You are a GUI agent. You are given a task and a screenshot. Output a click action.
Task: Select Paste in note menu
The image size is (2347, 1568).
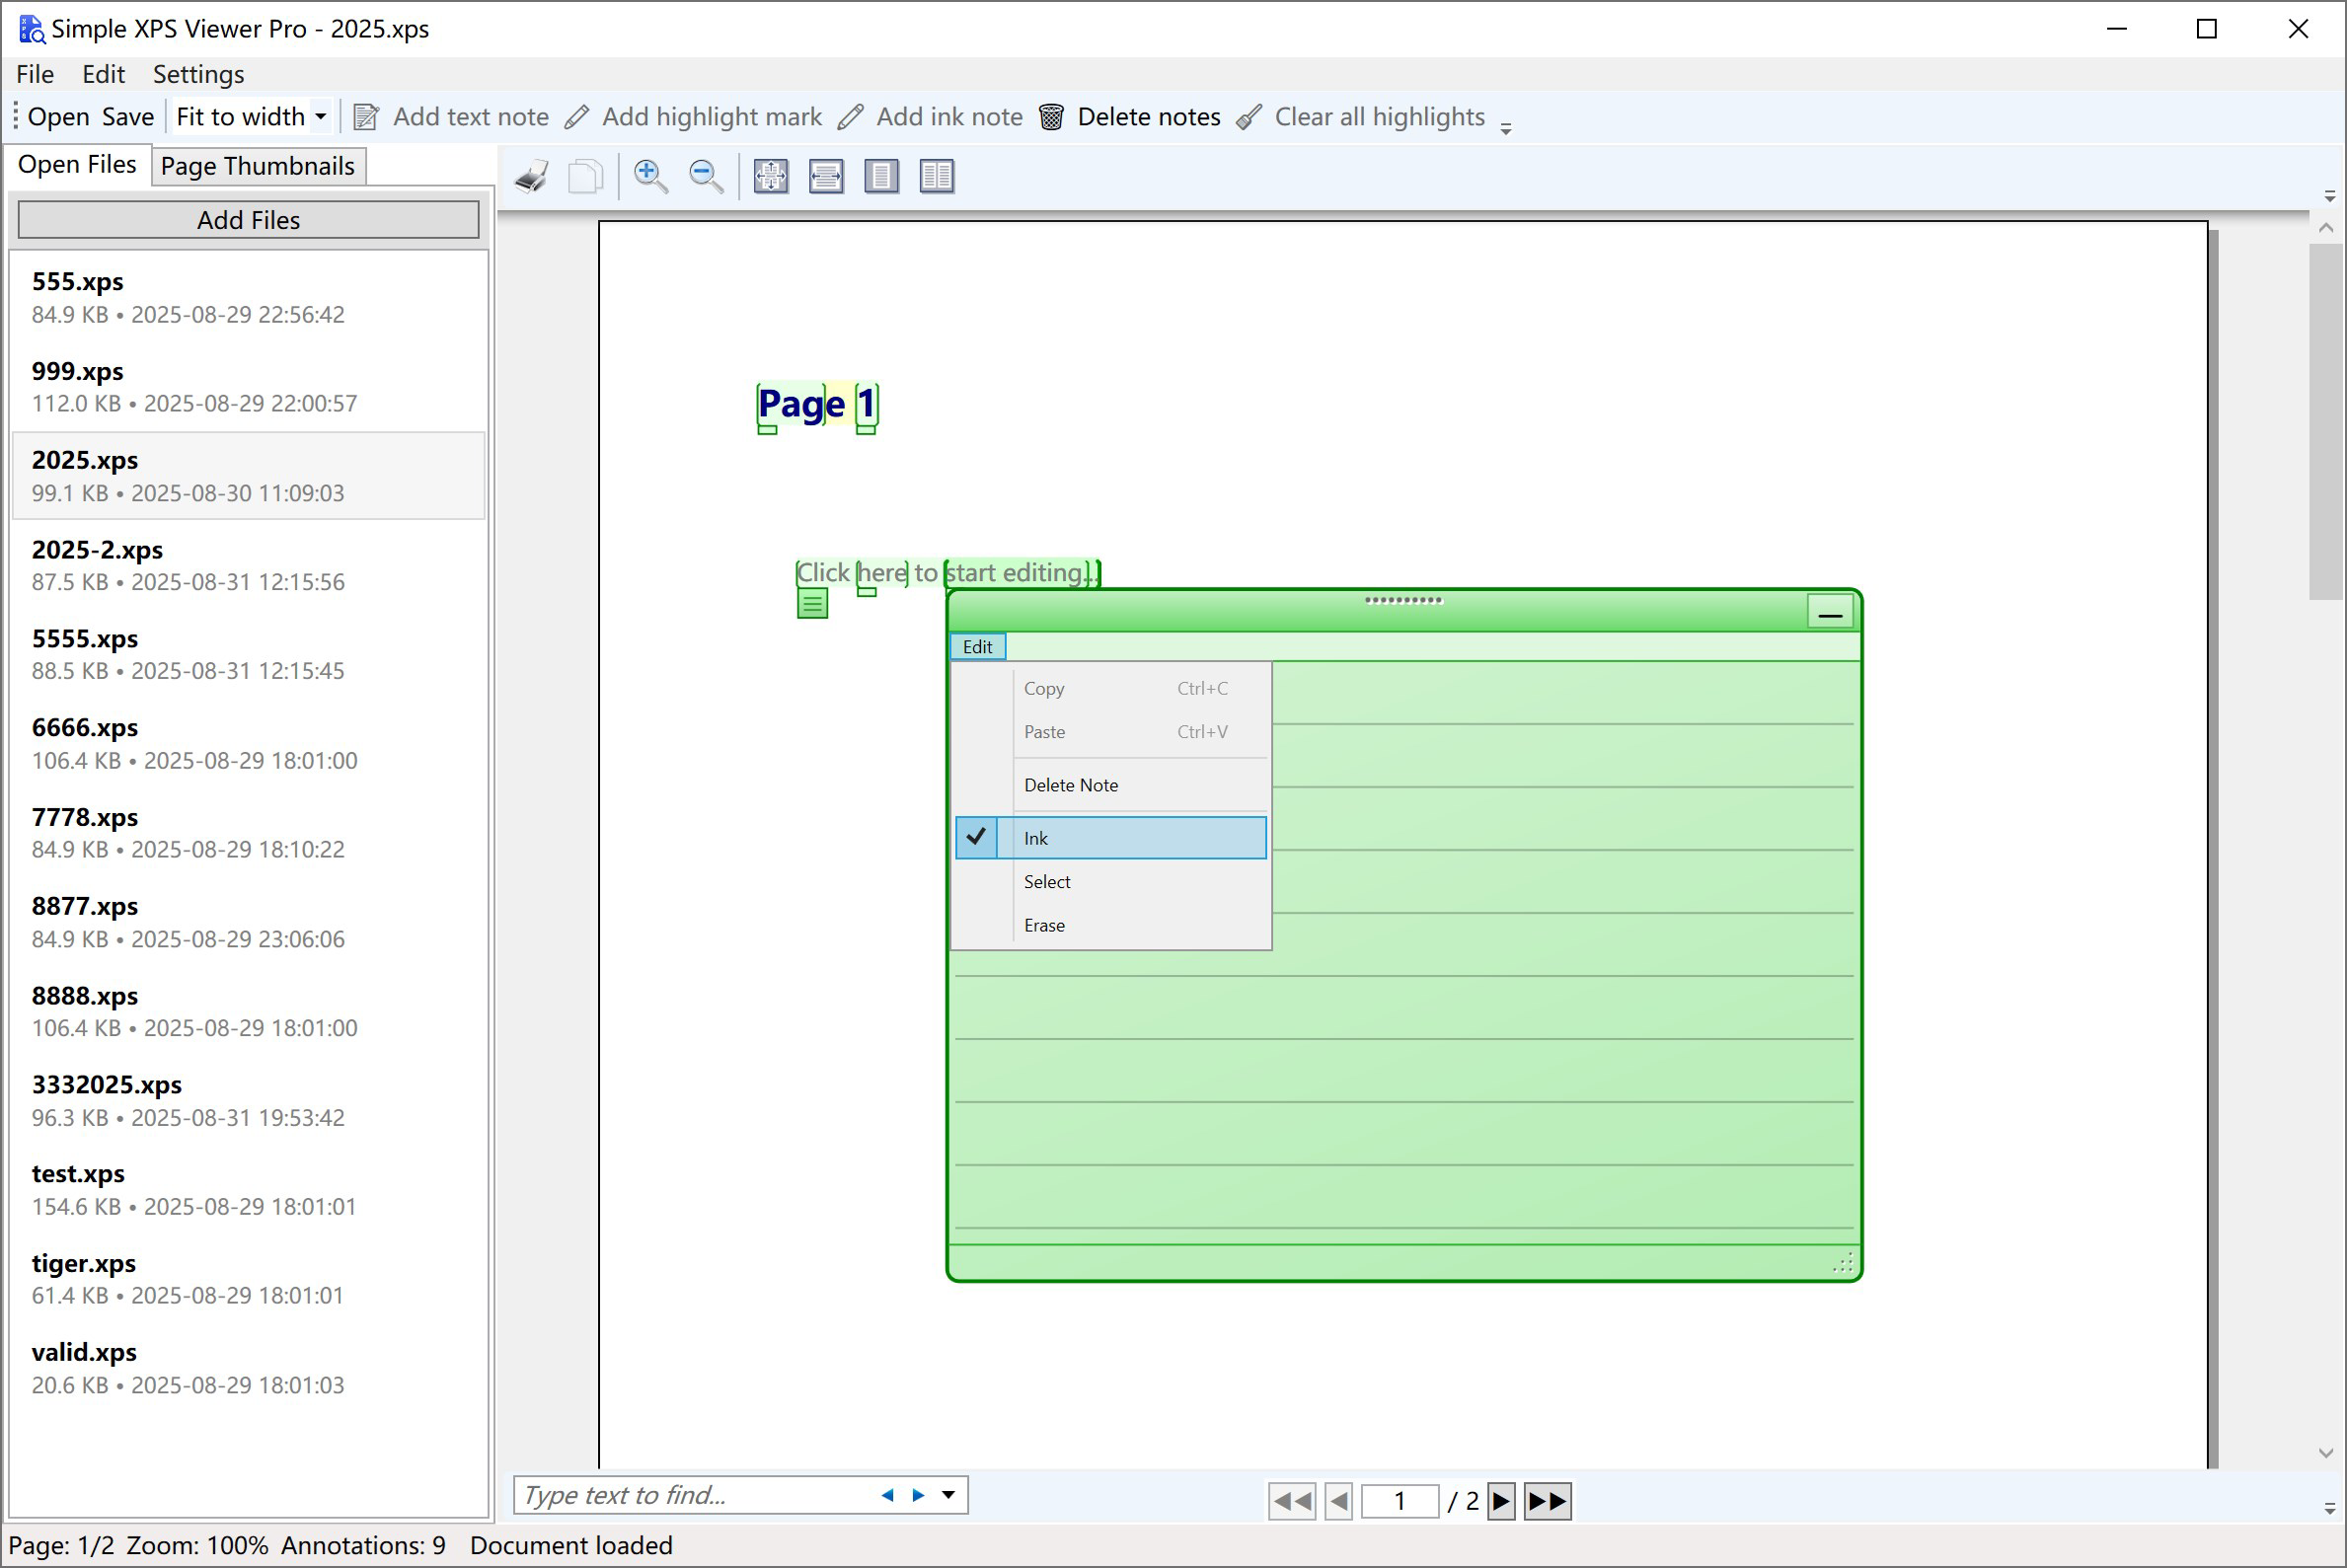pos(1111,732)
